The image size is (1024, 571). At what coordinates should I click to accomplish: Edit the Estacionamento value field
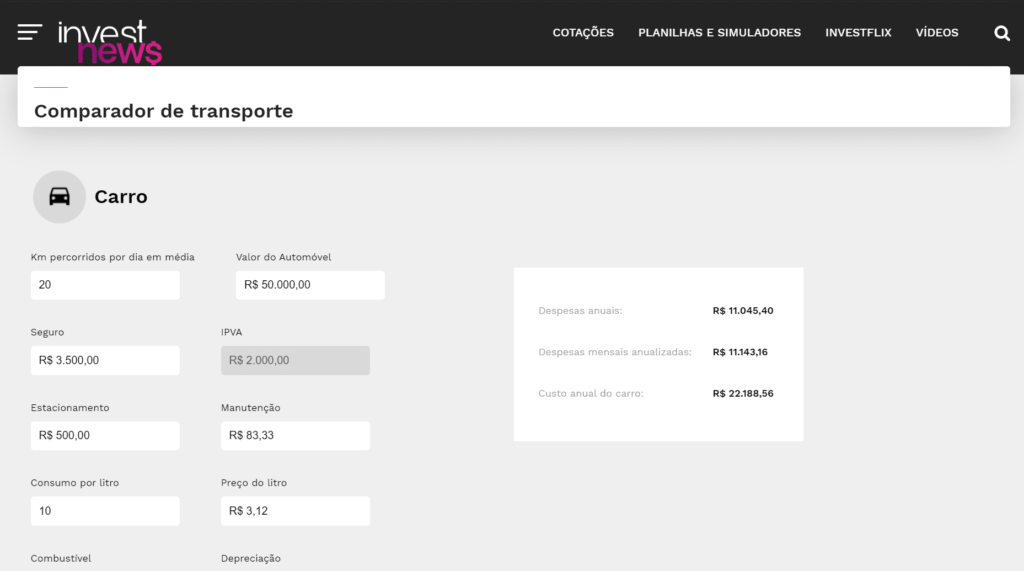(105, 435)
